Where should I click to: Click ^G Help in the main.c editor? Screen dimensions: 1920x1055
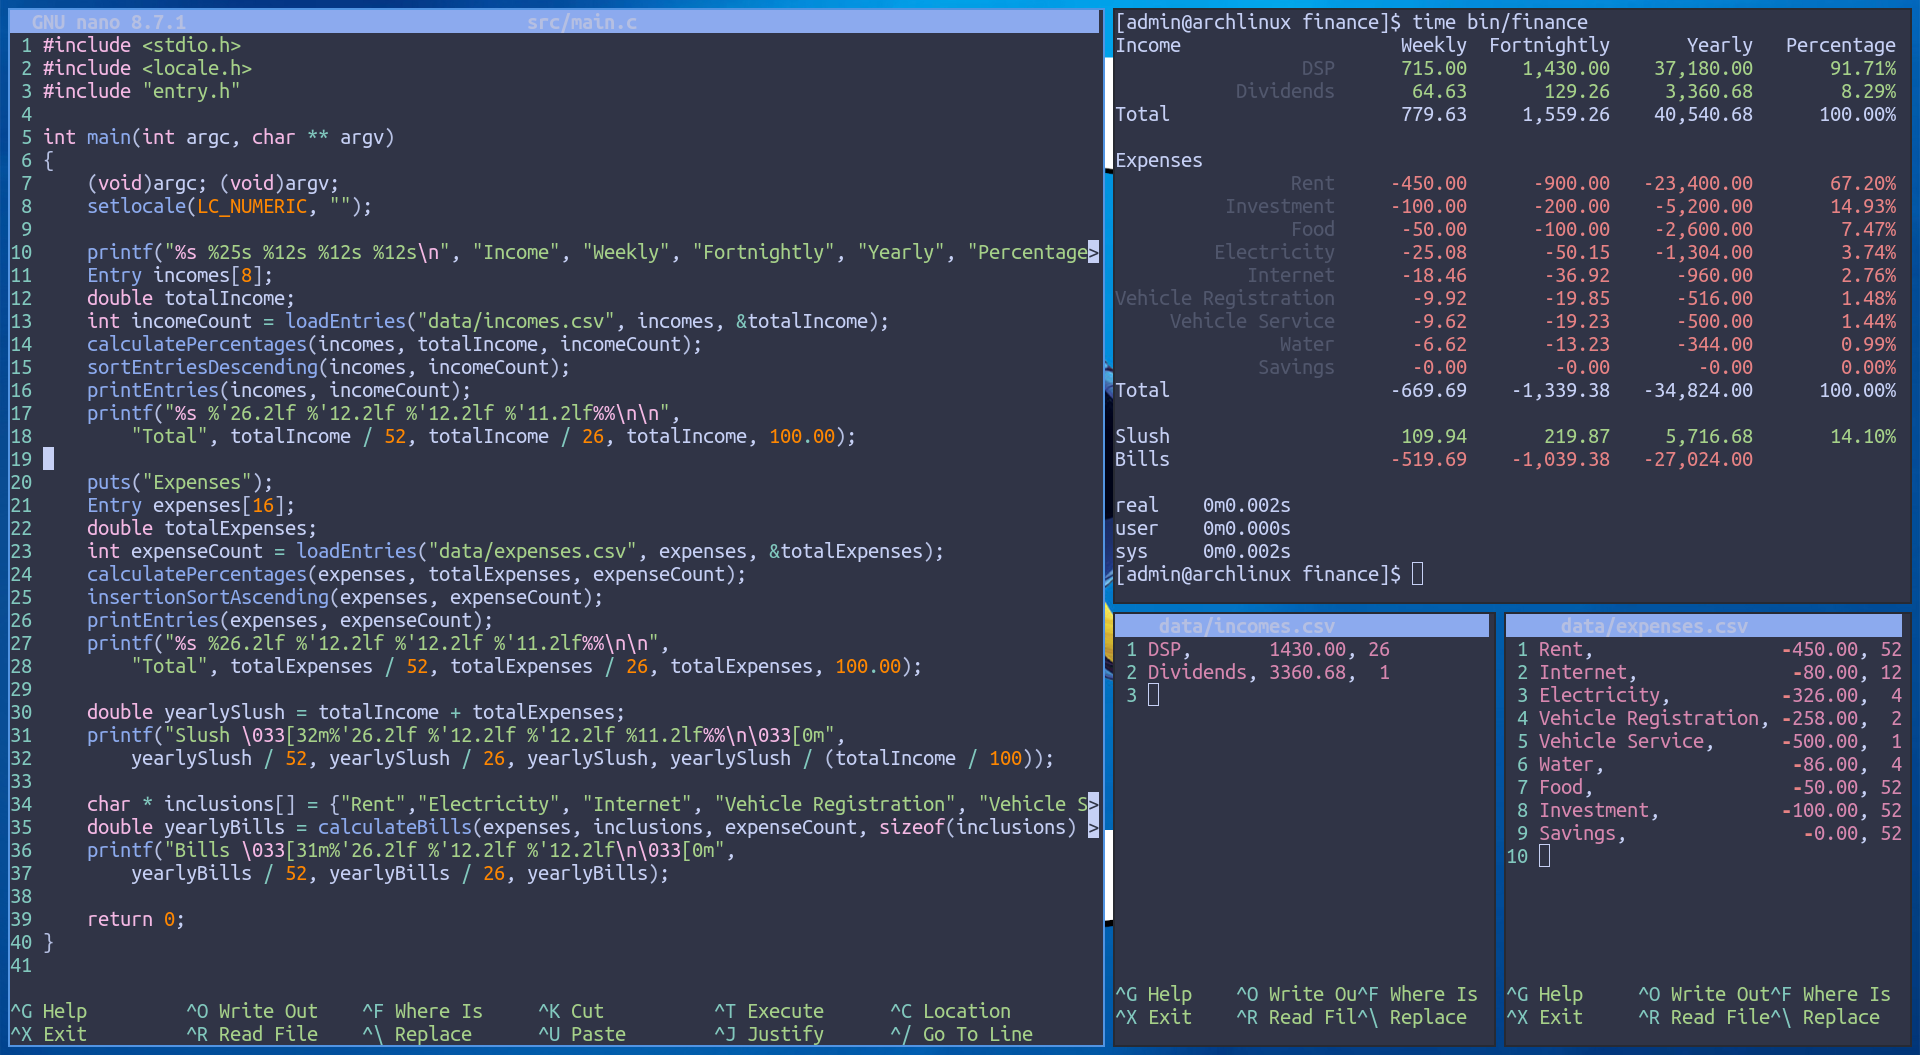[49, 1011]
